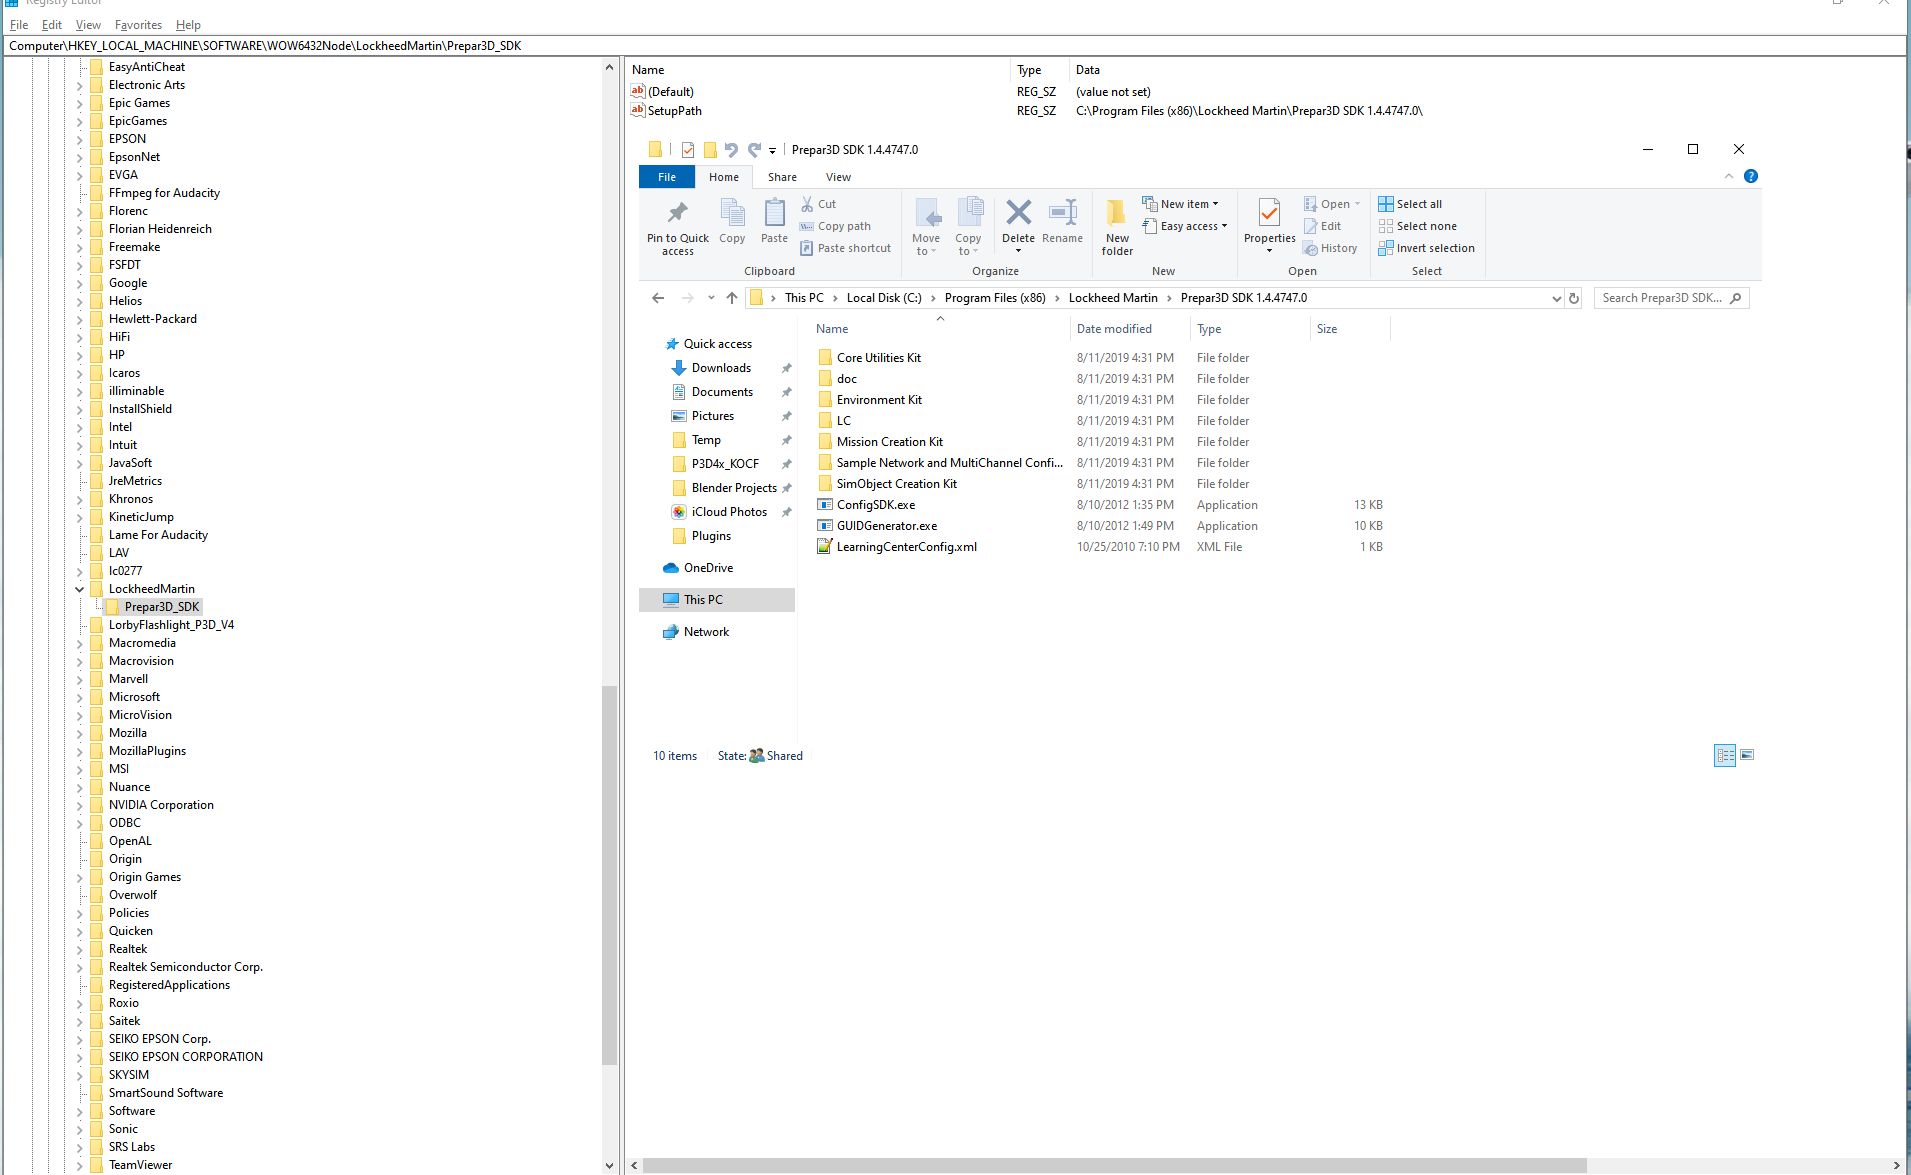The height and width of the screenshot is (1175, 1911).
Task: Click the Explorer help question mark icon
Action: pyautogui.click(x=1751, y=176)
